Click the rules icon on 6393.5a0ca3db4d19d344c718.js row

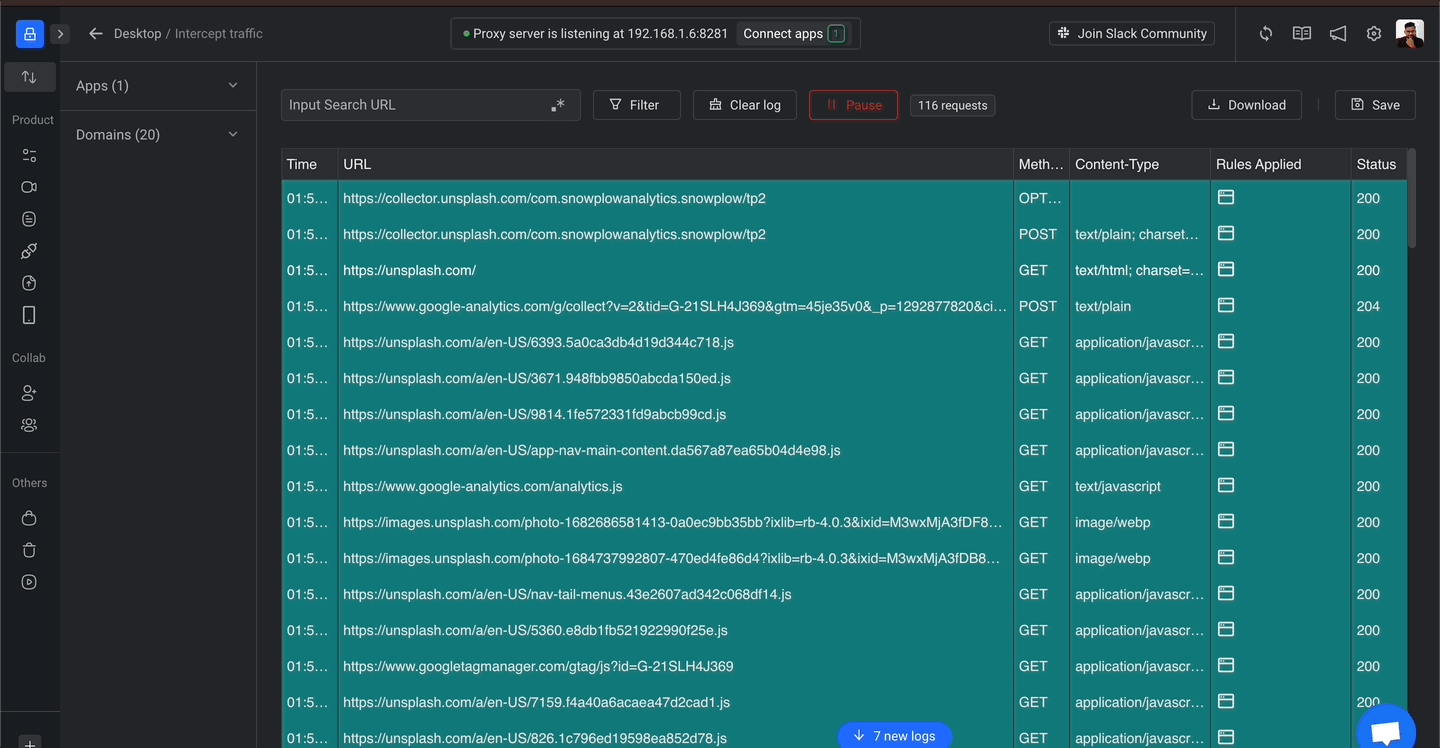(1225, 341)
